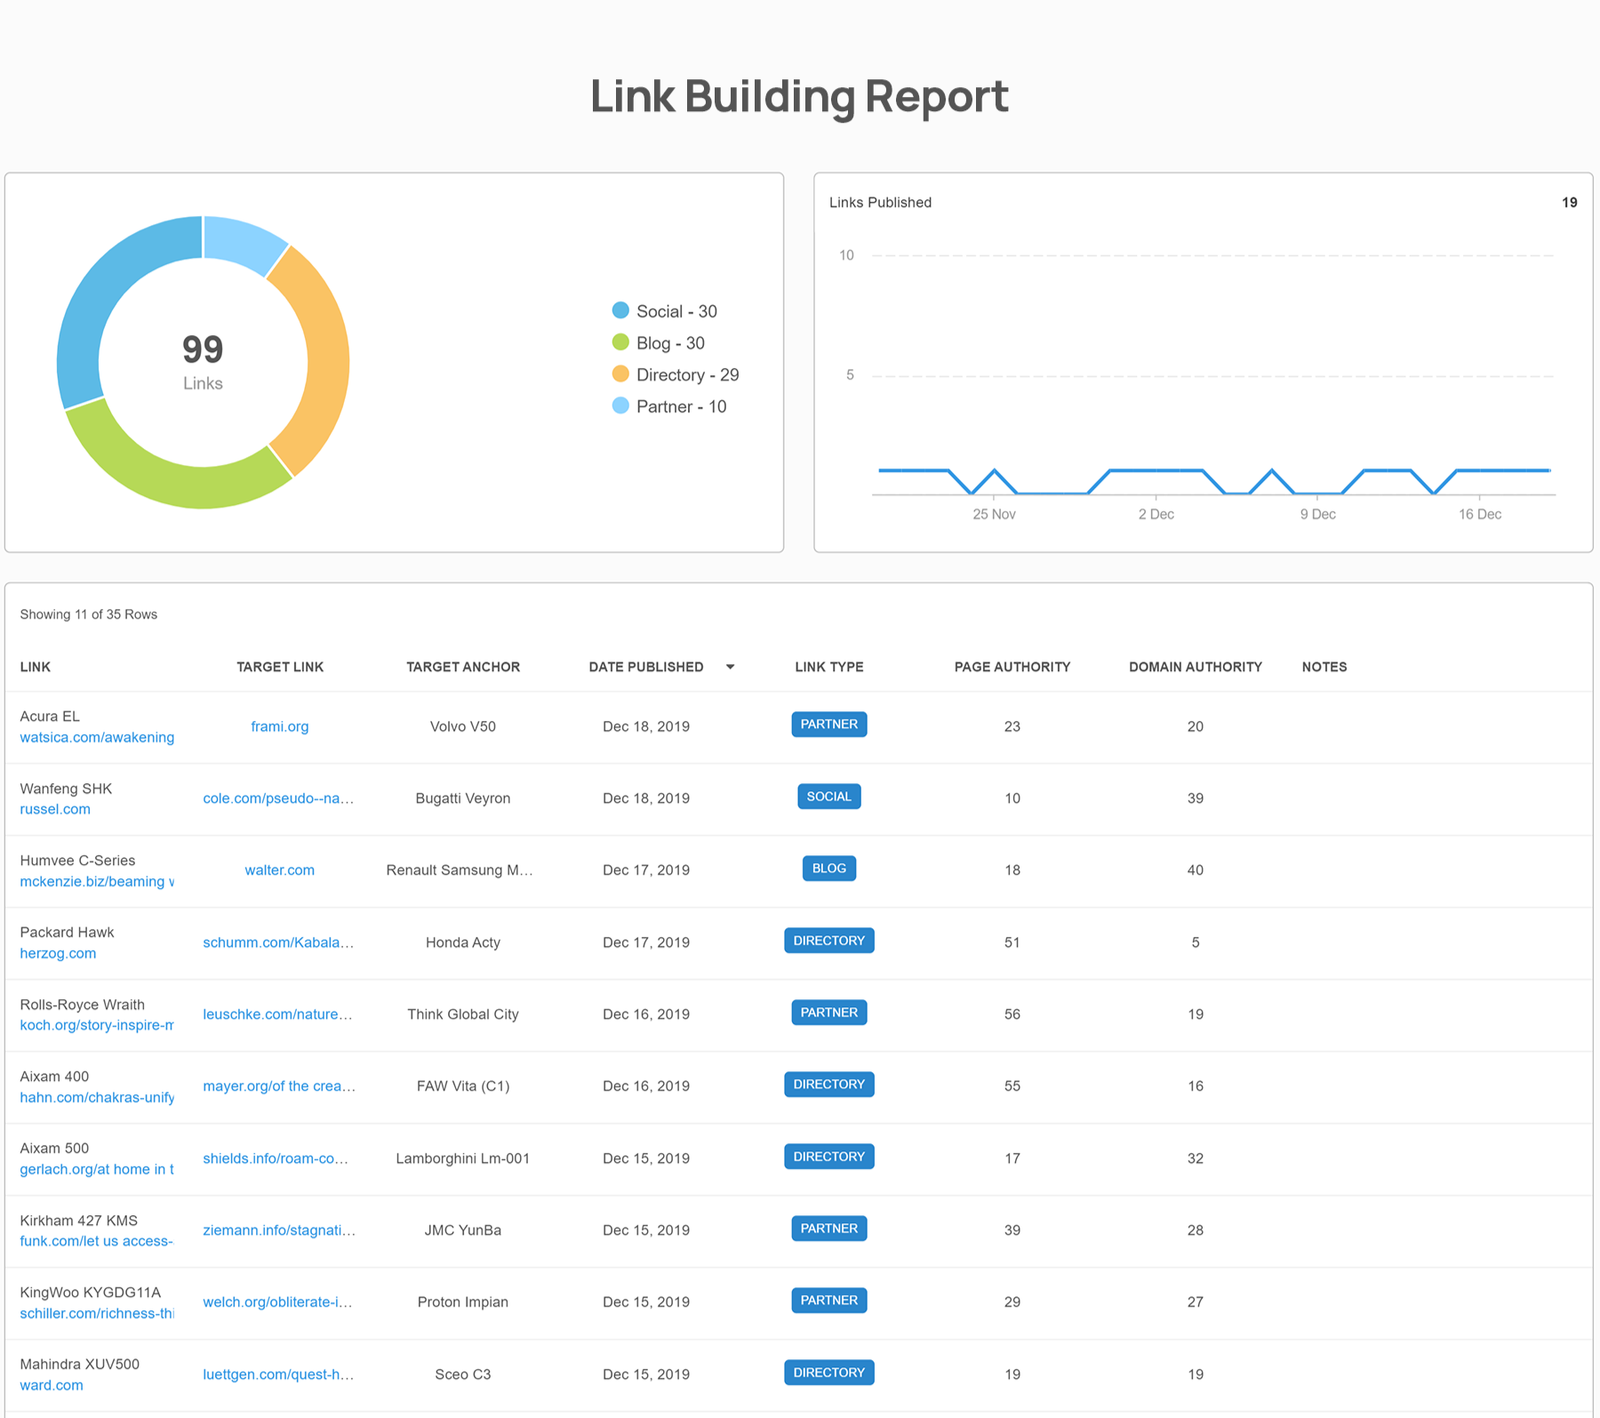Open the mayer.org/of the crea target link
The image size is (1600, 1418).
click(x=280, y=1086)
